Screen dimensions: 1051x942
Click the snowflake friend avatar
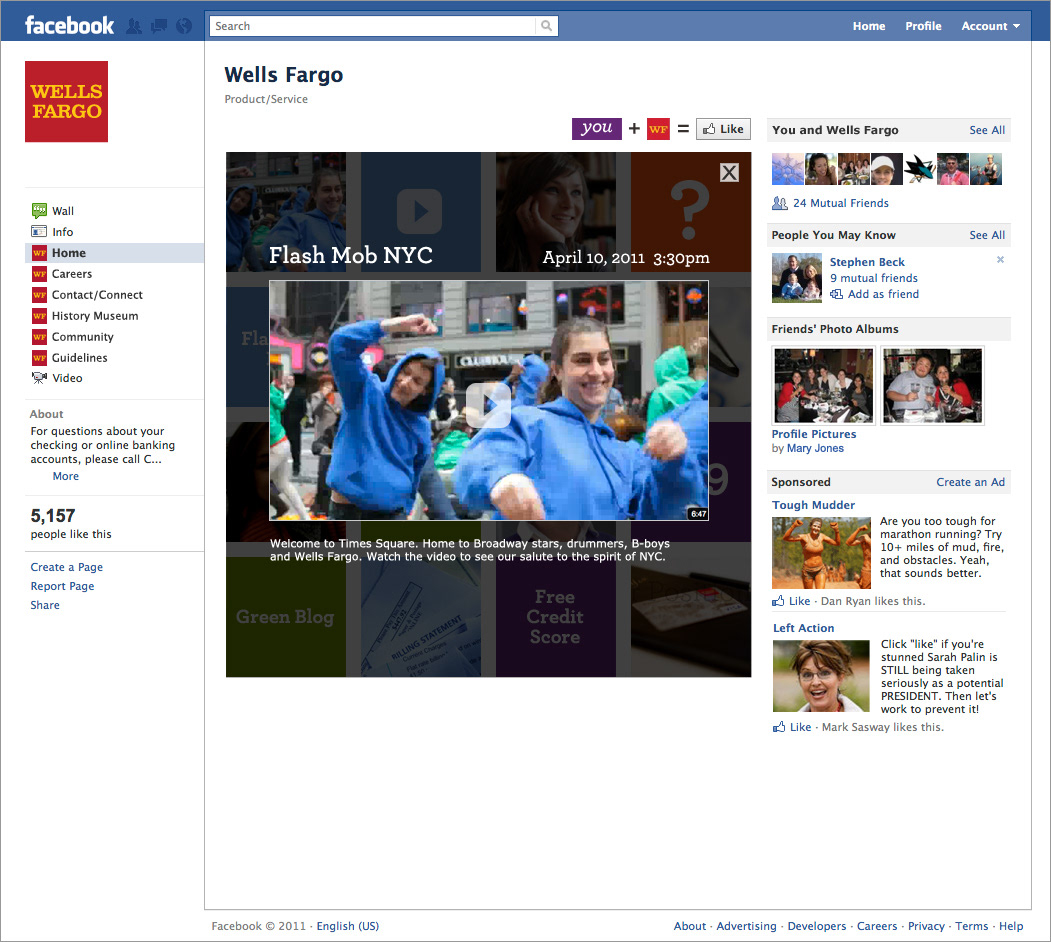tap(788, 169)
